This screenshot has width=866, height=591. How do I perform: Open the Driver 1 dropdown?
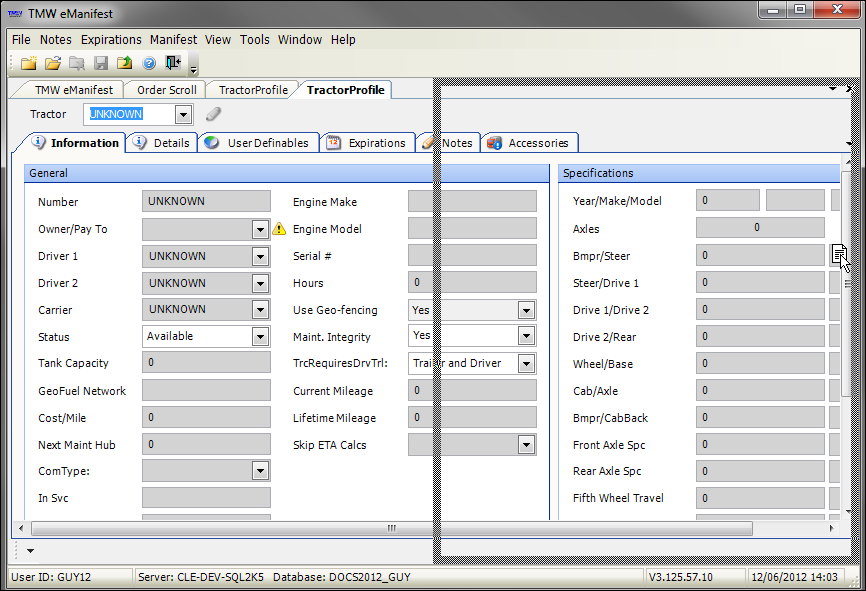tap(260, 256)
